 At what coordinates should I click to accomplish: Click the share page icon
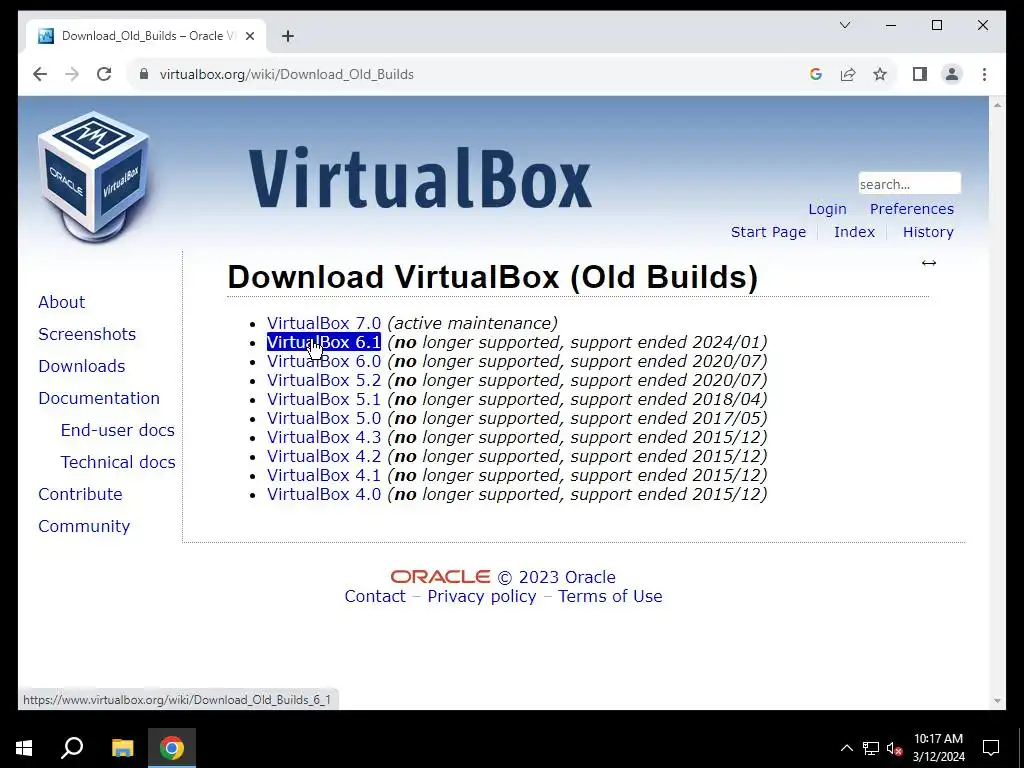[x=848, y=74]
